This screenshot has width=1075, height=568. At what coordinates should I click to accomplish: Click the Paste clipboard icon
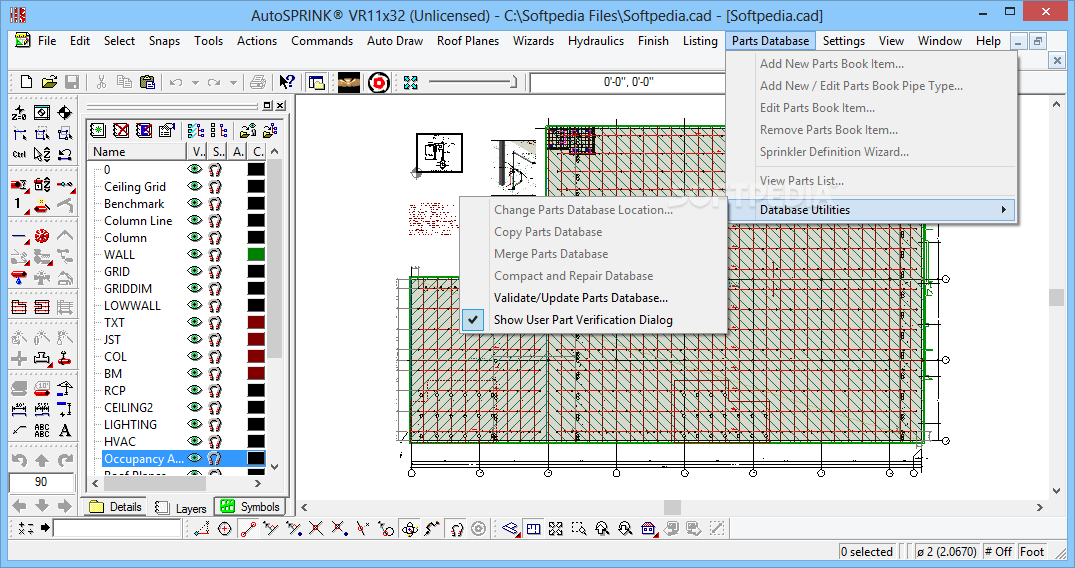(147, 82)
